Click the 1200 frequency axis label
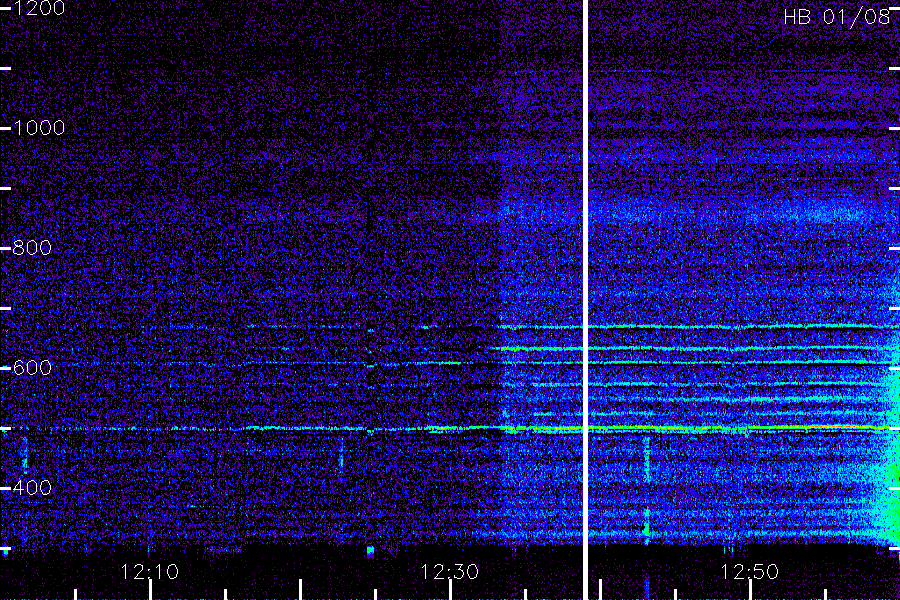The image size is (900, 600). 38,8
